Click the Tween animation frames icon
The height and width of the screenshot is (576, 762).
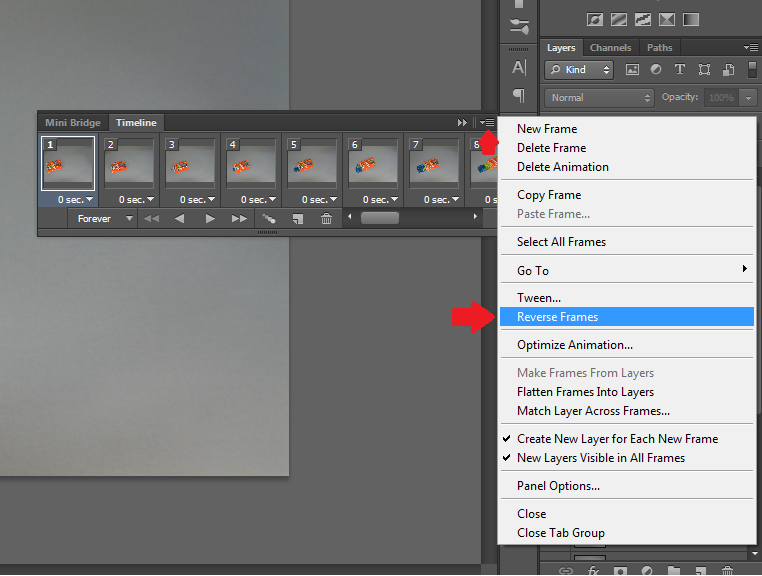pos(269,219)
